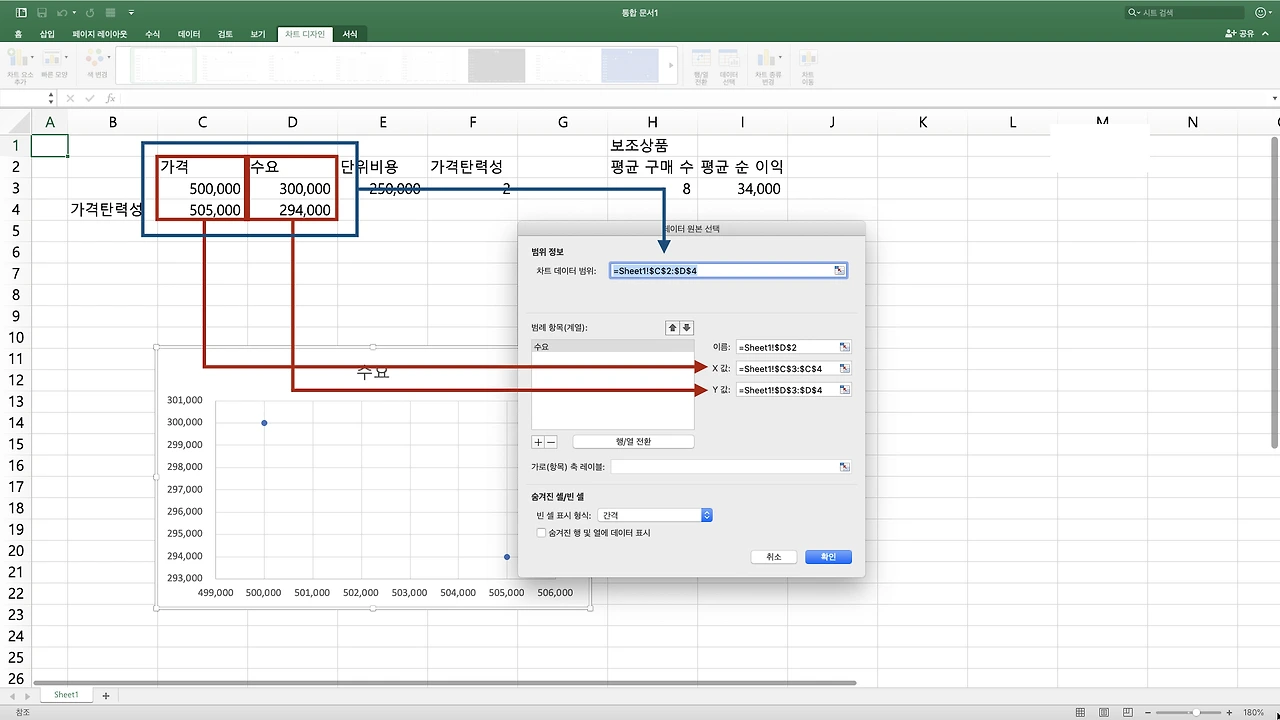This screenshot has width=1280, height=720.
Task: Open the name box dropdown stepper
Action: pos(51,98)
